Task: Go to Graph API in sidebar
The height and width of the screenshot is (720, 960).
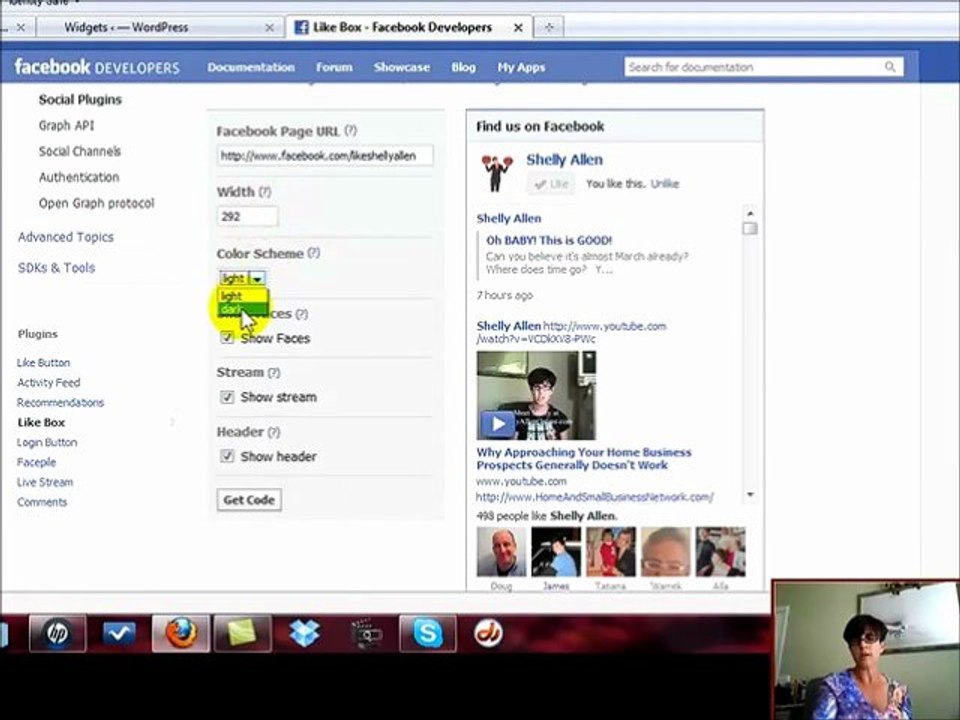Action: click(66, 126)
